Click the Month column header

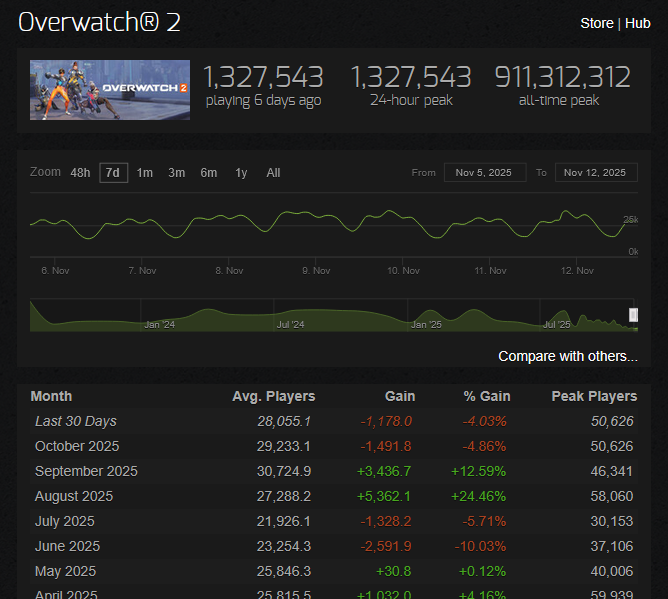[x=51, y=396]
